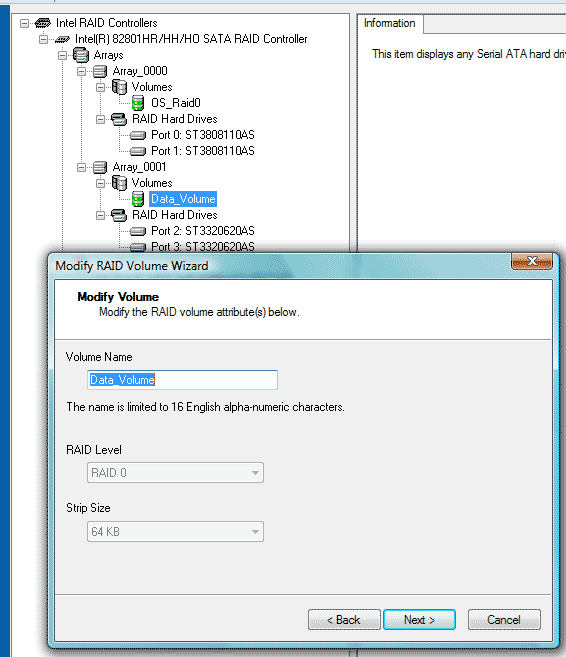This screenshot has height=657, width=566.
Task: Click the Volumes icon under Array_0001
Action: [119, 183]
